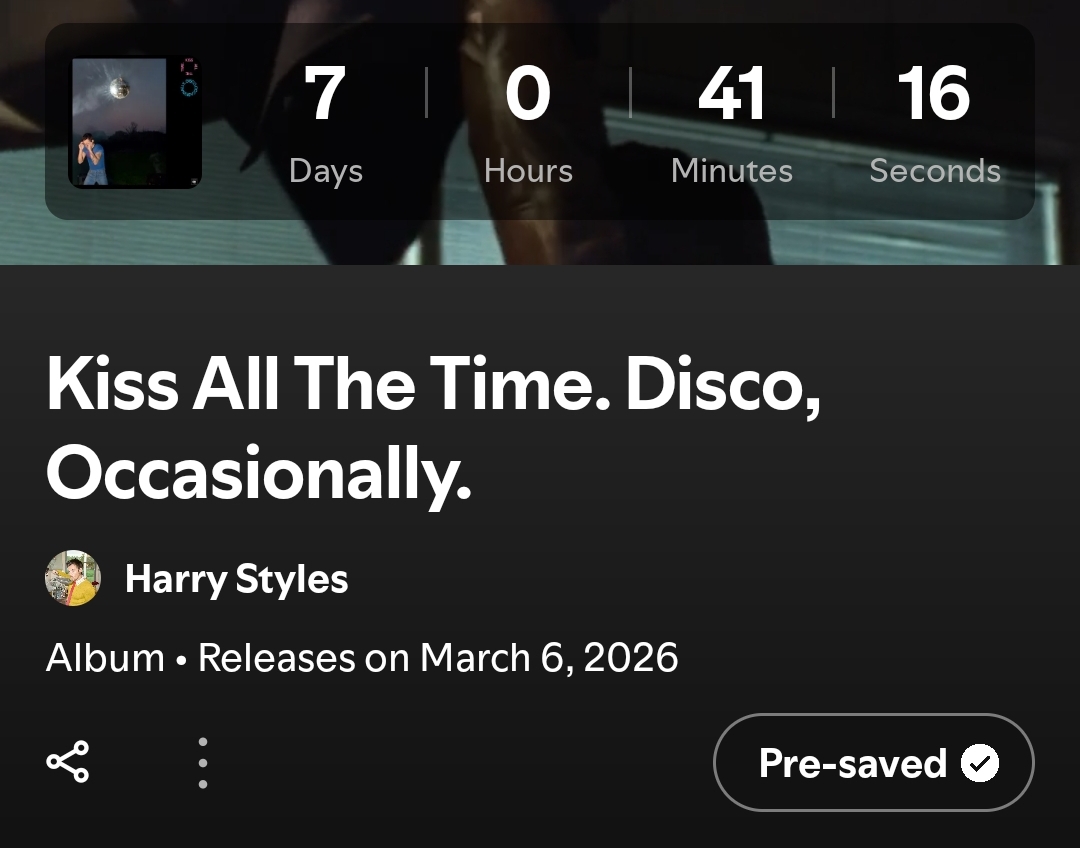The width and height of the screenshot is (1080, 848).
Task: Tap the share icon
Action: coord(68,762)
